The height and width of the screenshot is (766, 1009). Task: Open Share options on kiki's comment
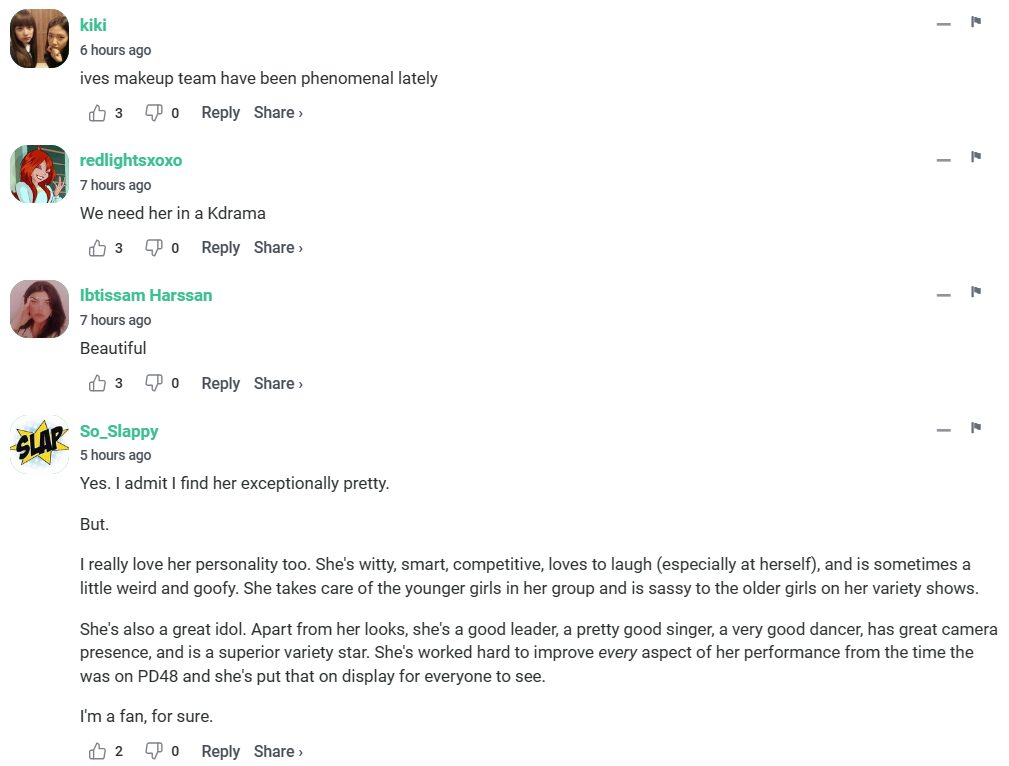click(277, 113)
